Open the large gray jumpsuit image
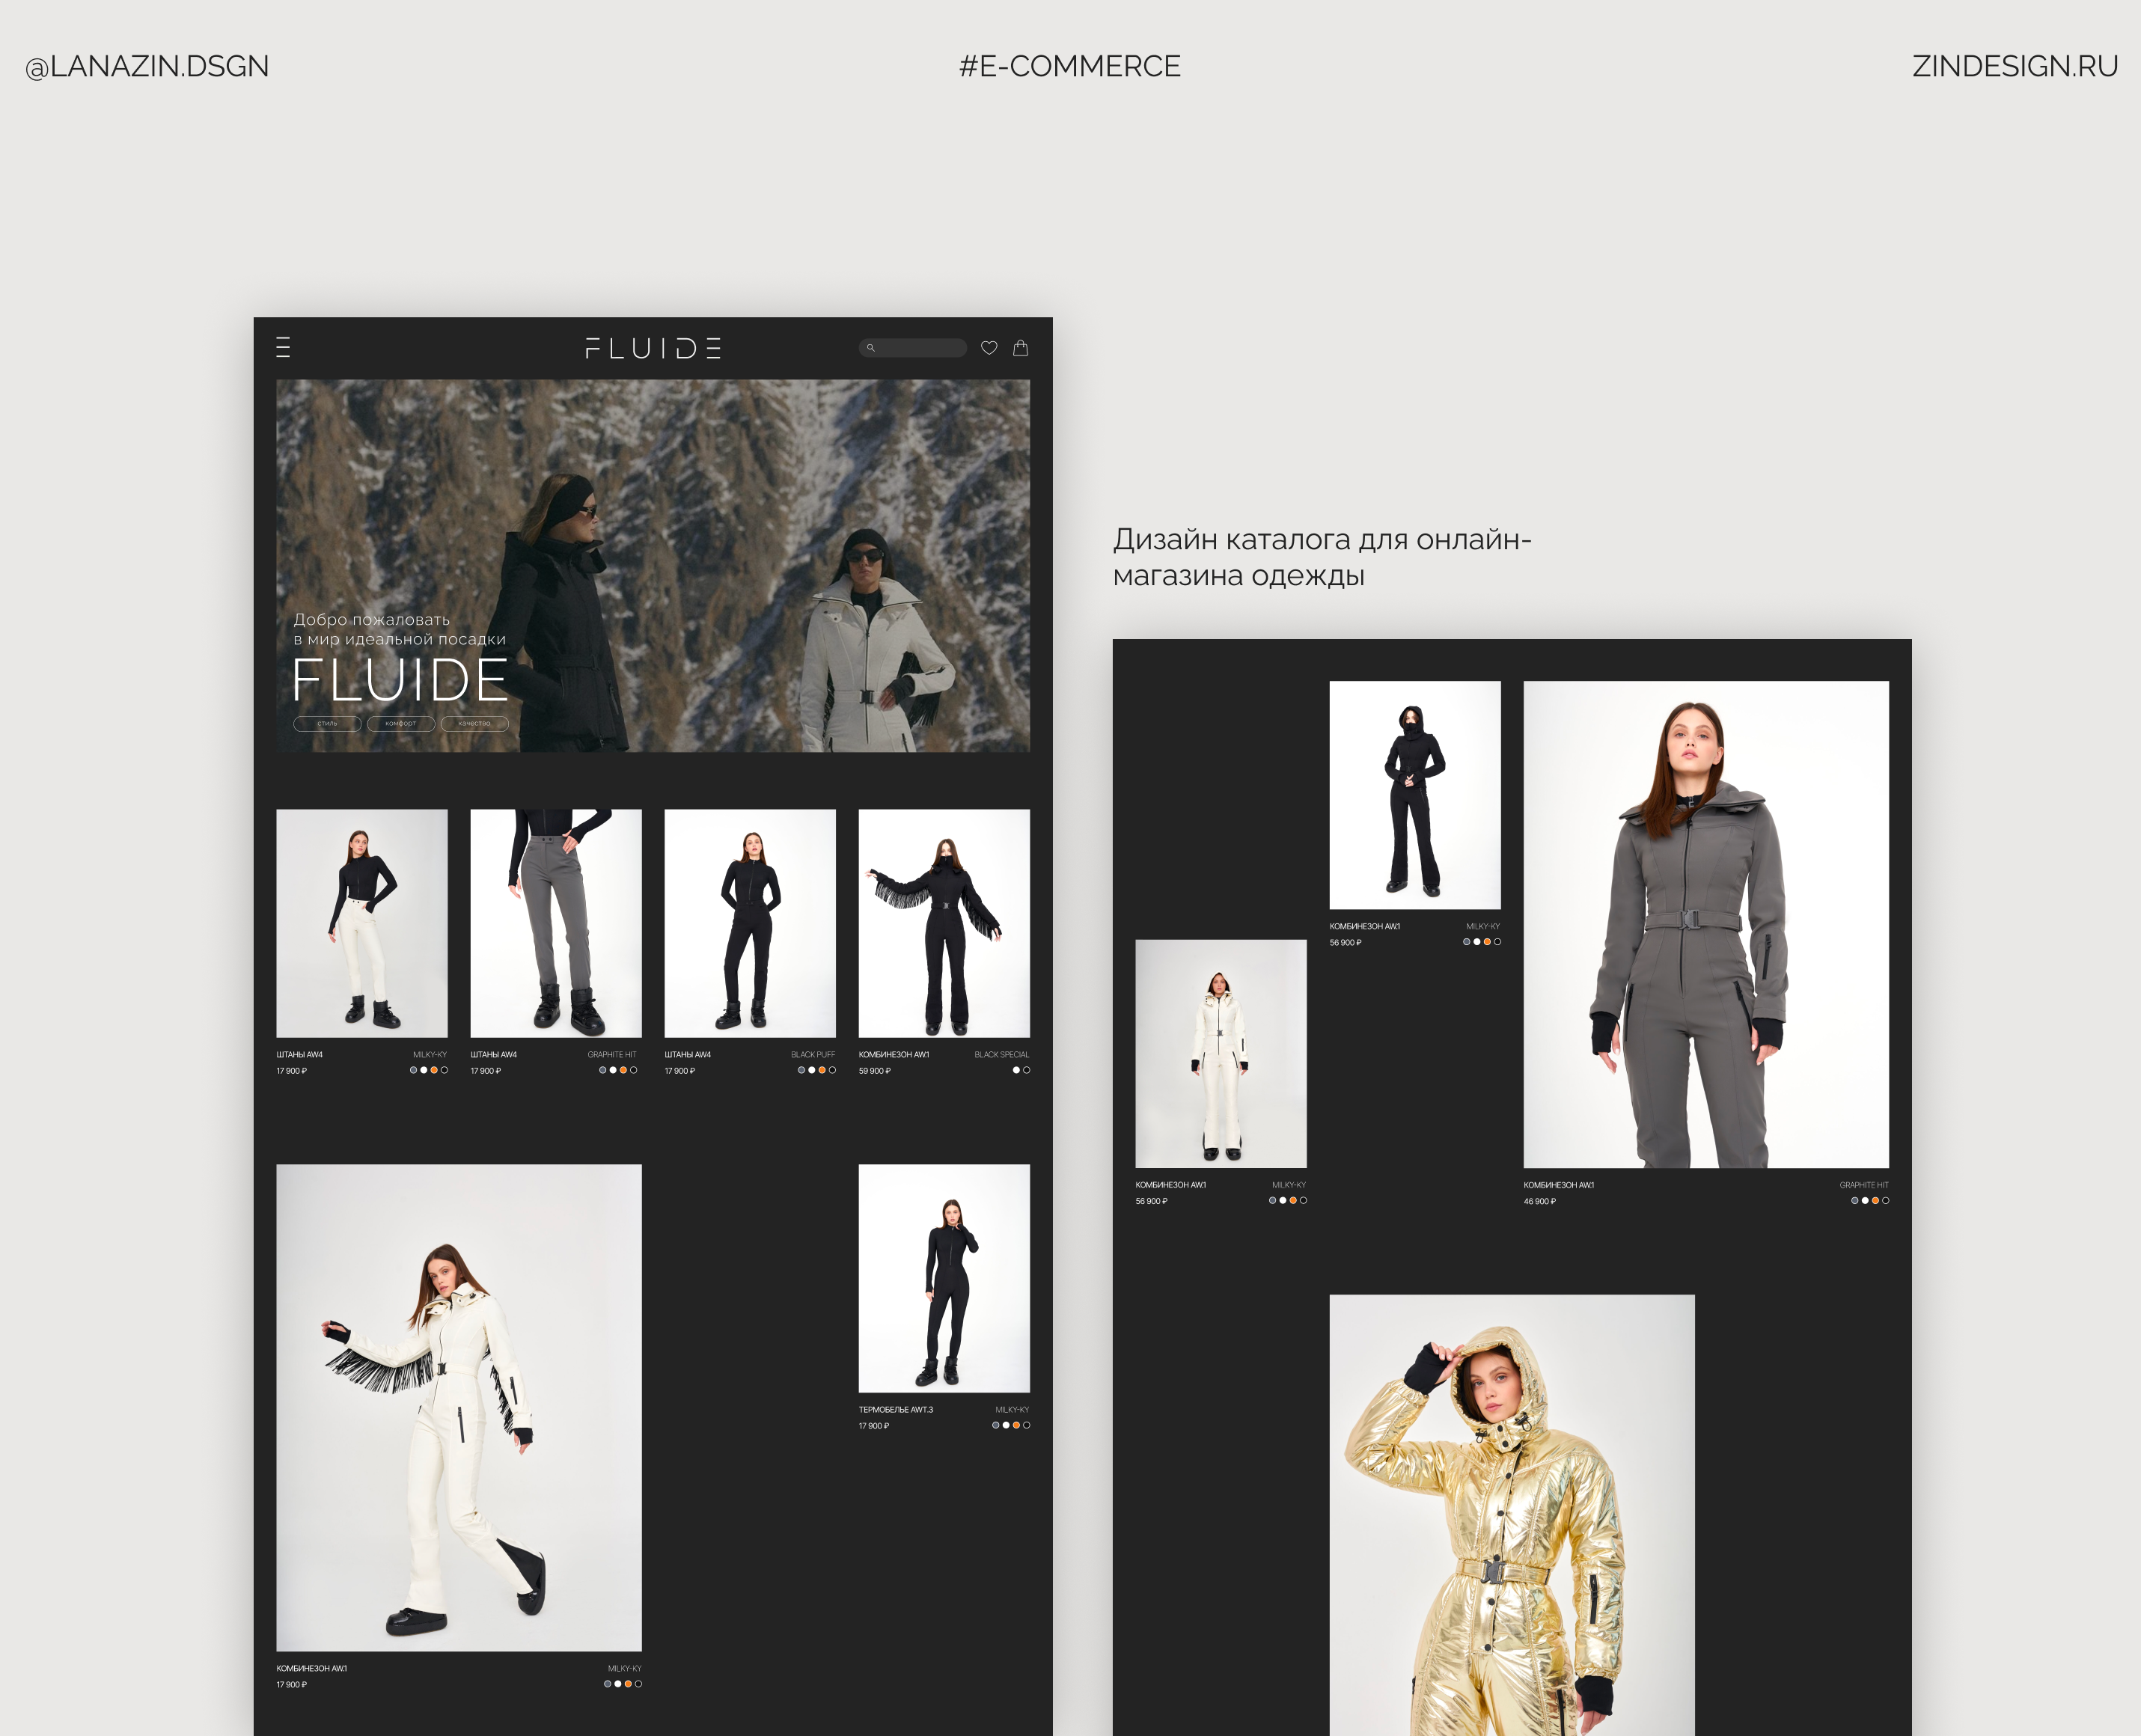Viewport: 2141px width, 1736px height. [x=1705, y=924]
